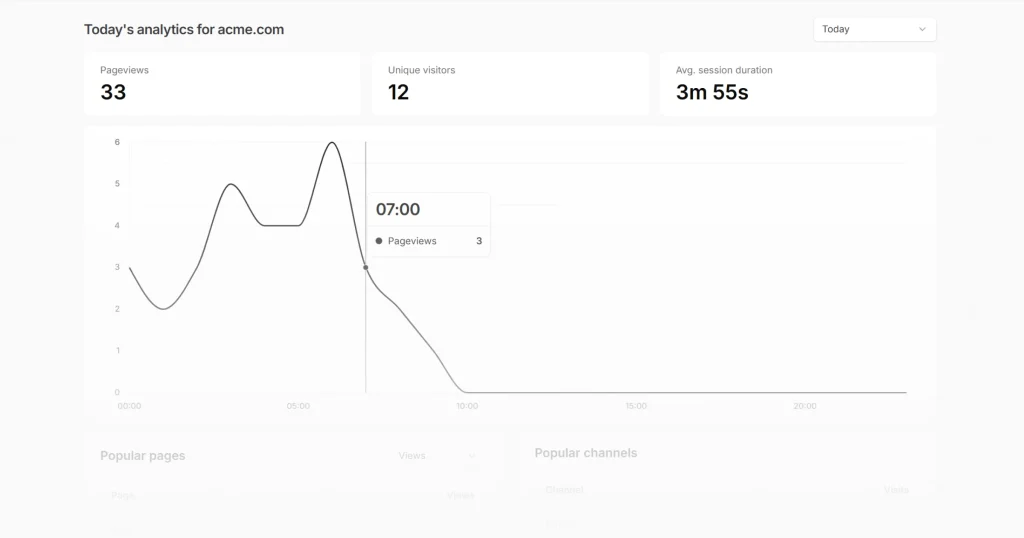Image resolution: width=1024 pixels, height=538 pixels.
Task: Click the 20:00 x-axis label
Action: [805, 406]
